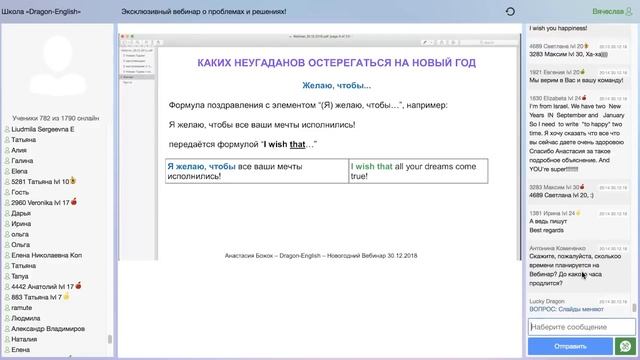The image size is (640, 360).
Task: Click the person icon beside Гость
Action: [7, 192]
